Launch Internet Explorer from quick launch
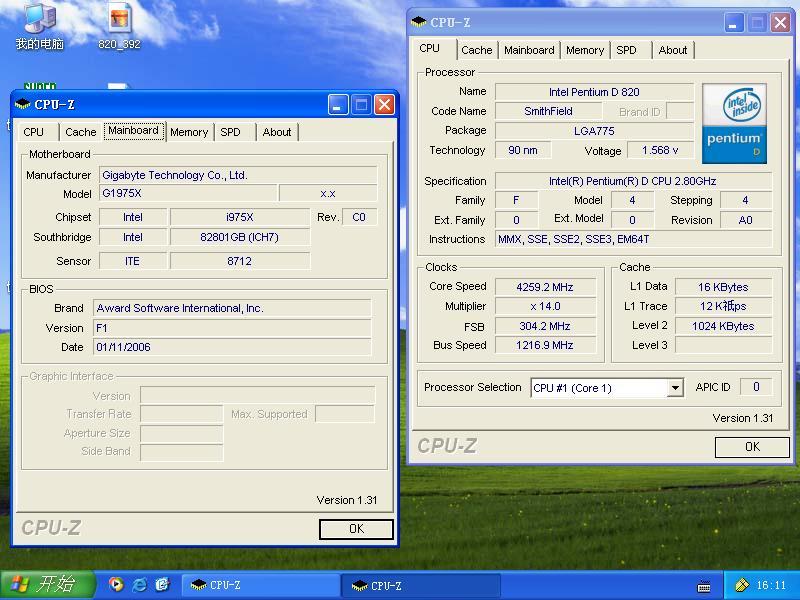The width and height of the screenshot is (800, 600). tap(139, 585)
